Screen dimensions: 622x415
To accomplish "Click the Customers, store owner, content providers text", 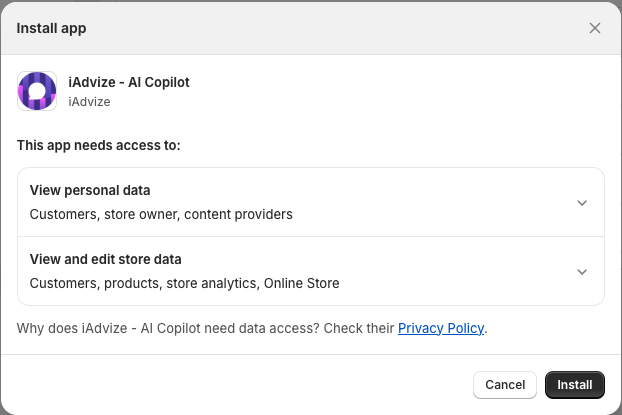I will coord(161,214).
